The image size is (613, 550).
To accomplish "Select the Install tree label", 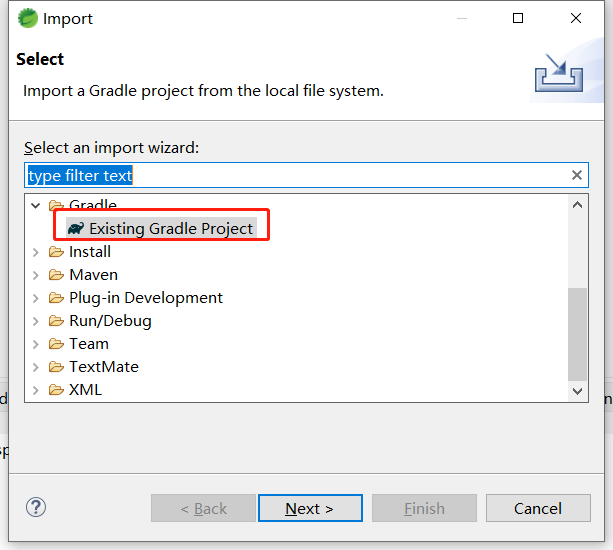I will (90, 252).
